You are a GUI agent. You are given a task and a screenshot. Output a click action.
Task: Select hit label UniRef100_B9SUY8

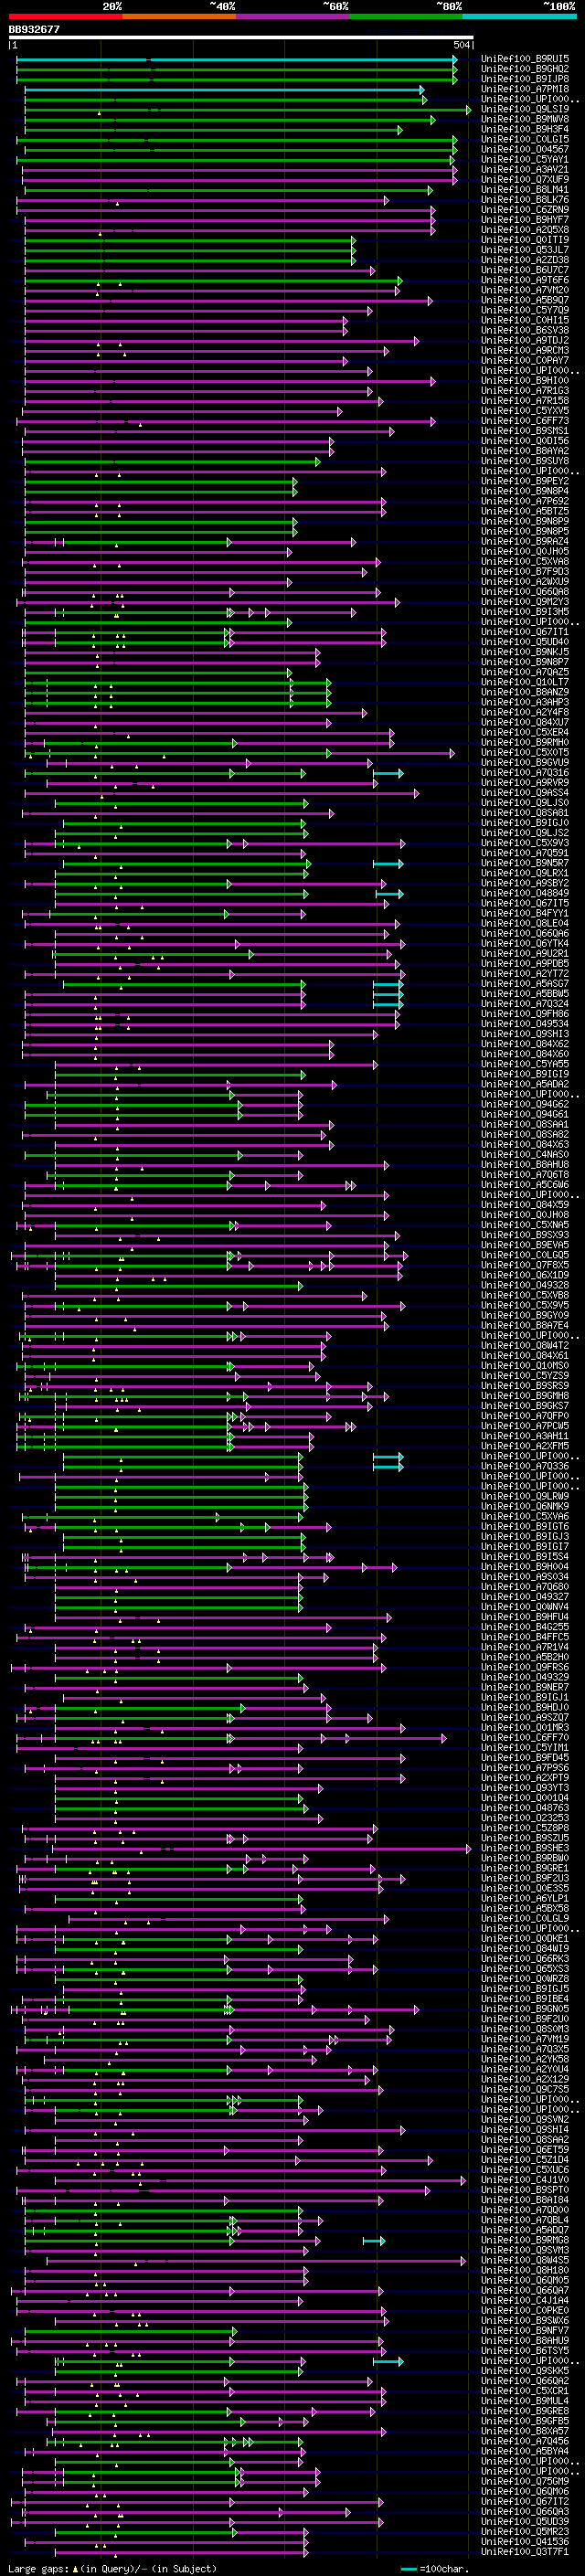[525, 461]
